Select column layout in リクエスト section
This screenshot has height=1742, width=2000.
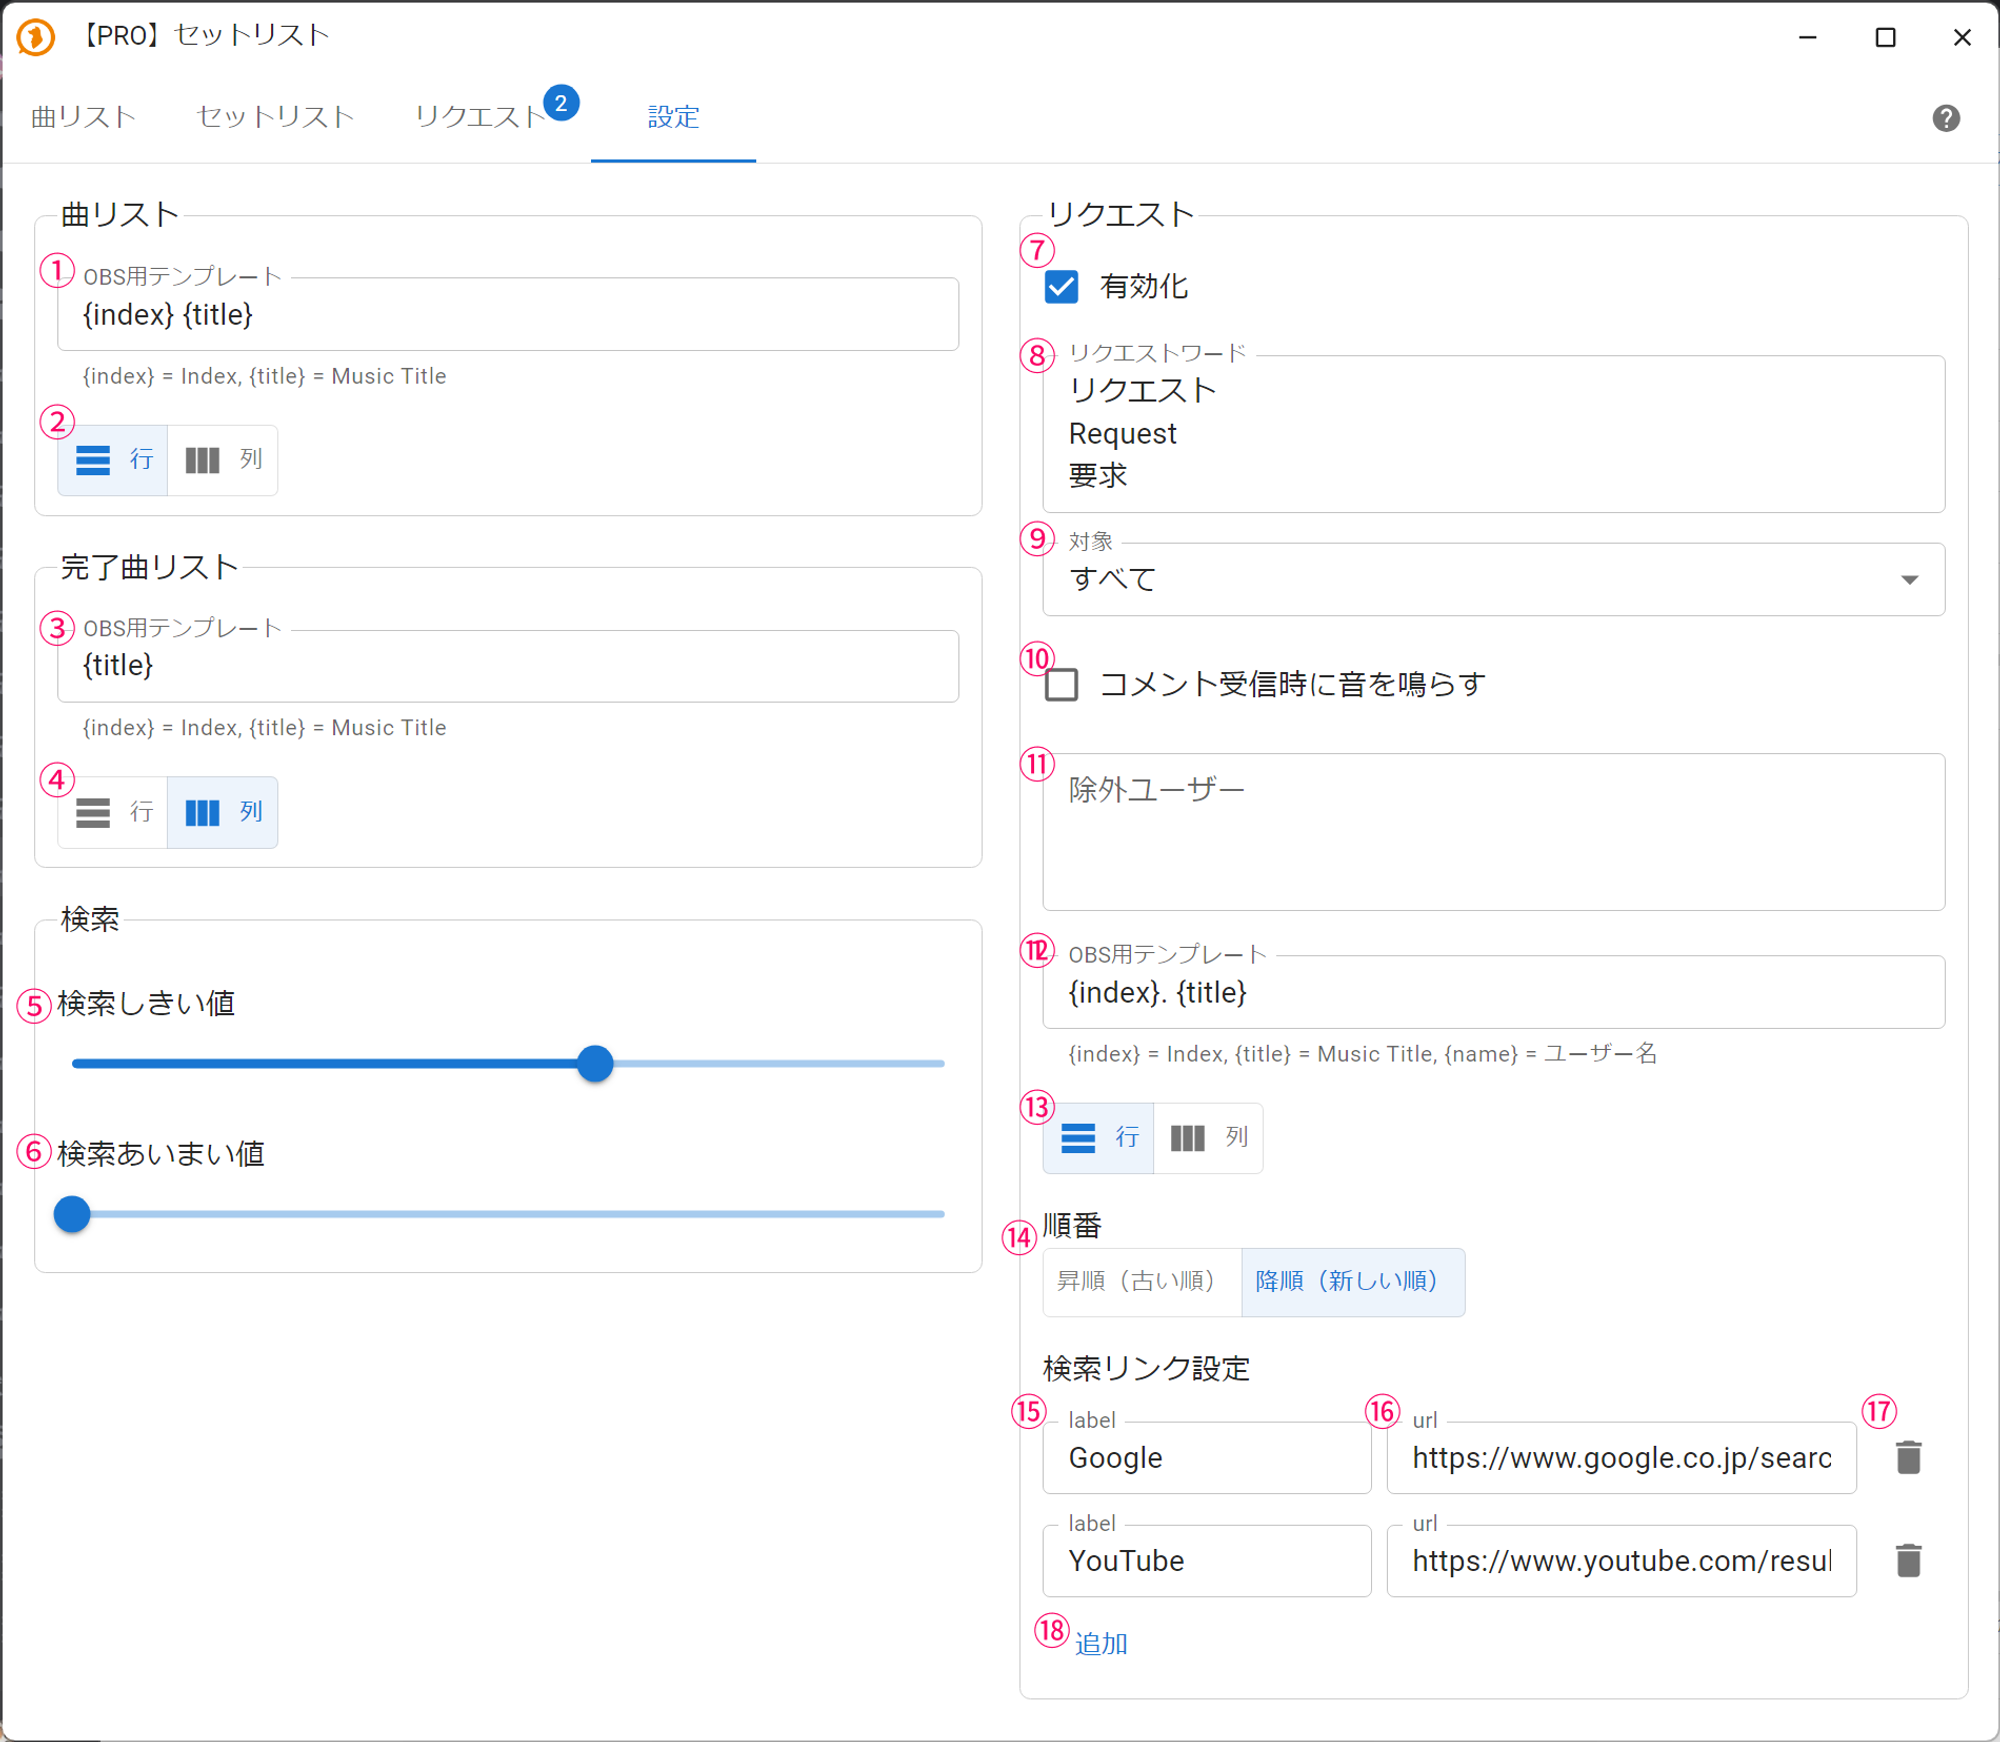coord(1208,1138)
